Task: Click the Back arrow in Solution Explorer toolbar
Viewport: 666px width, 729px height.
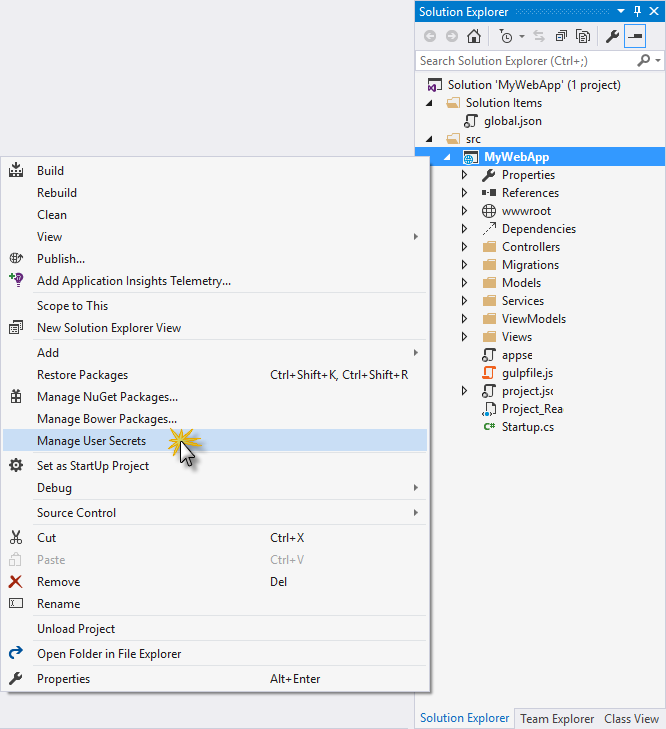Action: (x=430, y=36)
